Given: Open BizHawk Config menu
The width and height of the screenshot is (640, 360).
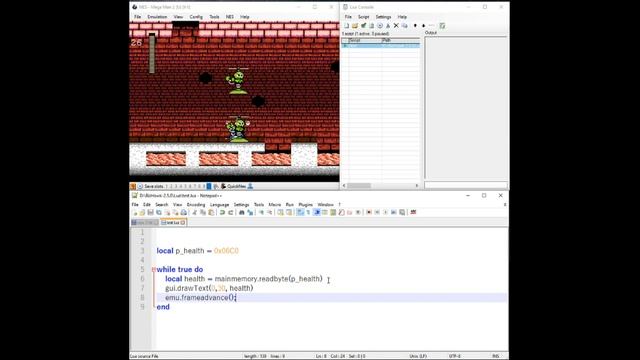Looking at the screenshot, I should click(x=196, y=17).
